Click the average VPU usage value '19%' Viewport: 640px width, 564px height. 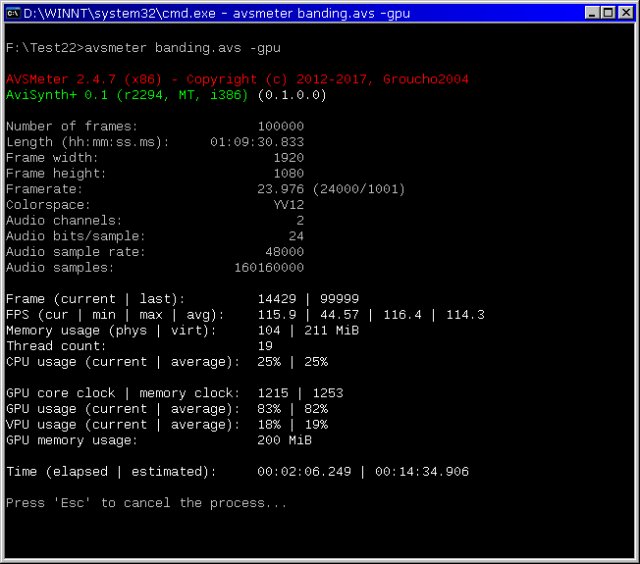(316, 425)
